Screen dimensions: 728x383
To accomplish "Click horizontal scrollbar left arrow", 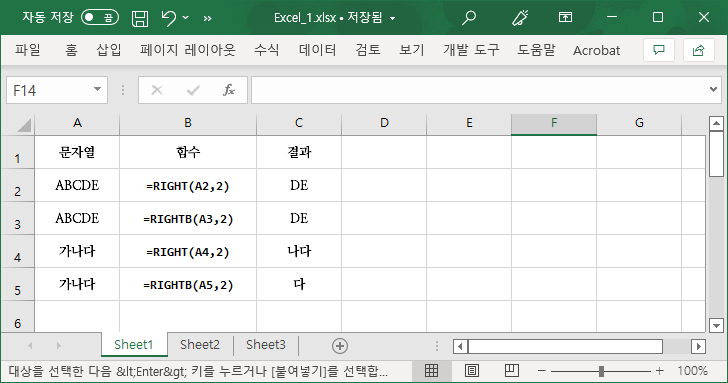I will (x=460, y=346).
